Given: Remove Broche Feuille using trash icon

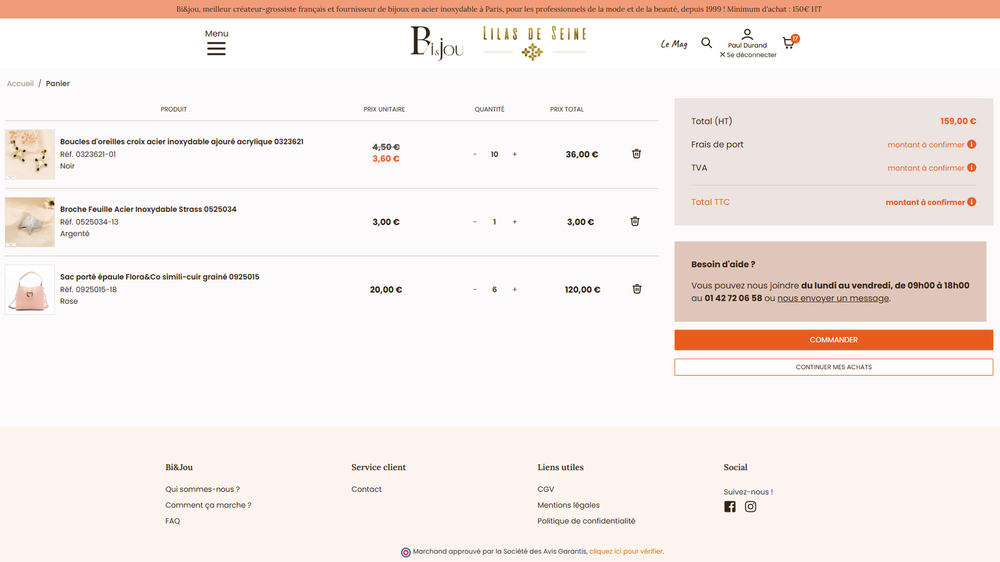Looking at the screenshot, I should (x=636, y=222).
